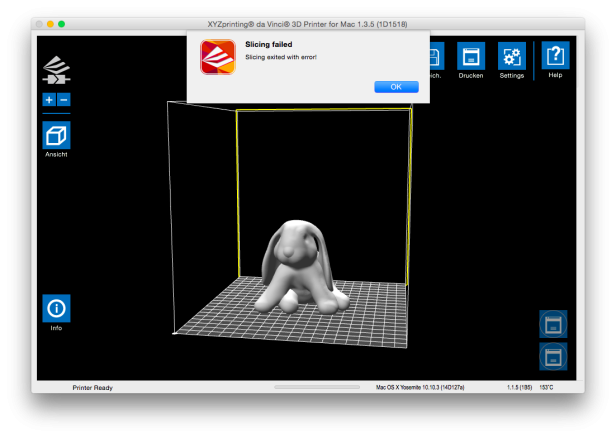Viewport: 616px width, 438px height.
Task: Click the Slicing failed heading
Action: pos(269,44)
